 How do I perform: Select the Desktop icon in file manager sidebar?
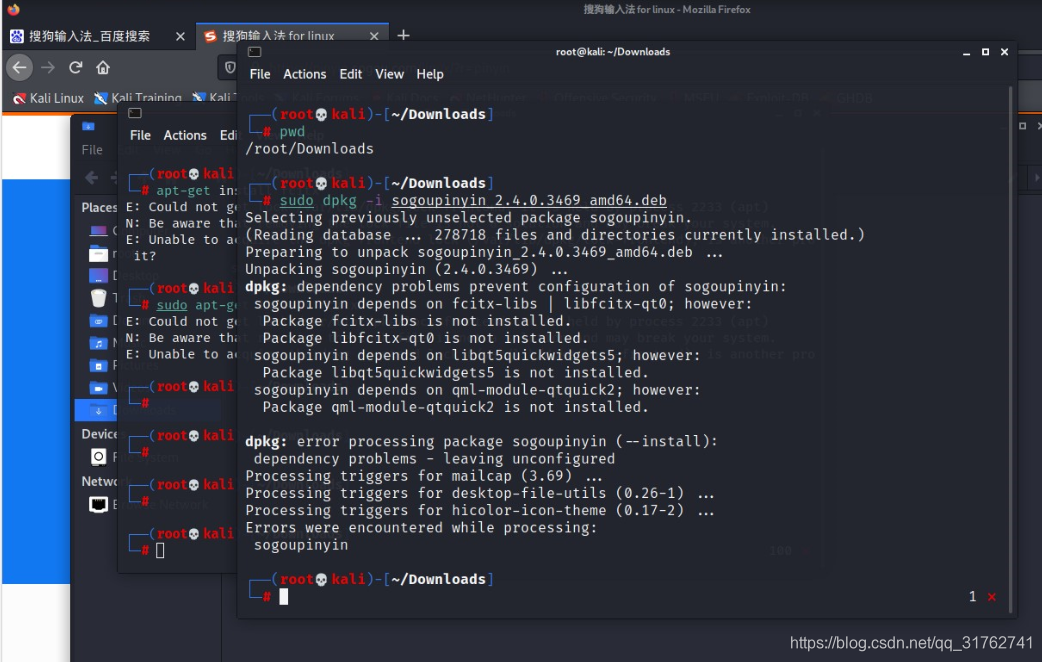(98, 275)
